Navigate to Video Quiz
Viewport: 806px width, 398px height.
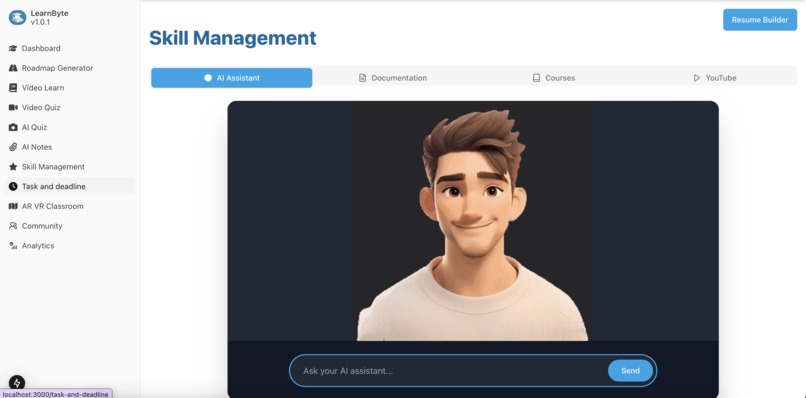(70, 107)
